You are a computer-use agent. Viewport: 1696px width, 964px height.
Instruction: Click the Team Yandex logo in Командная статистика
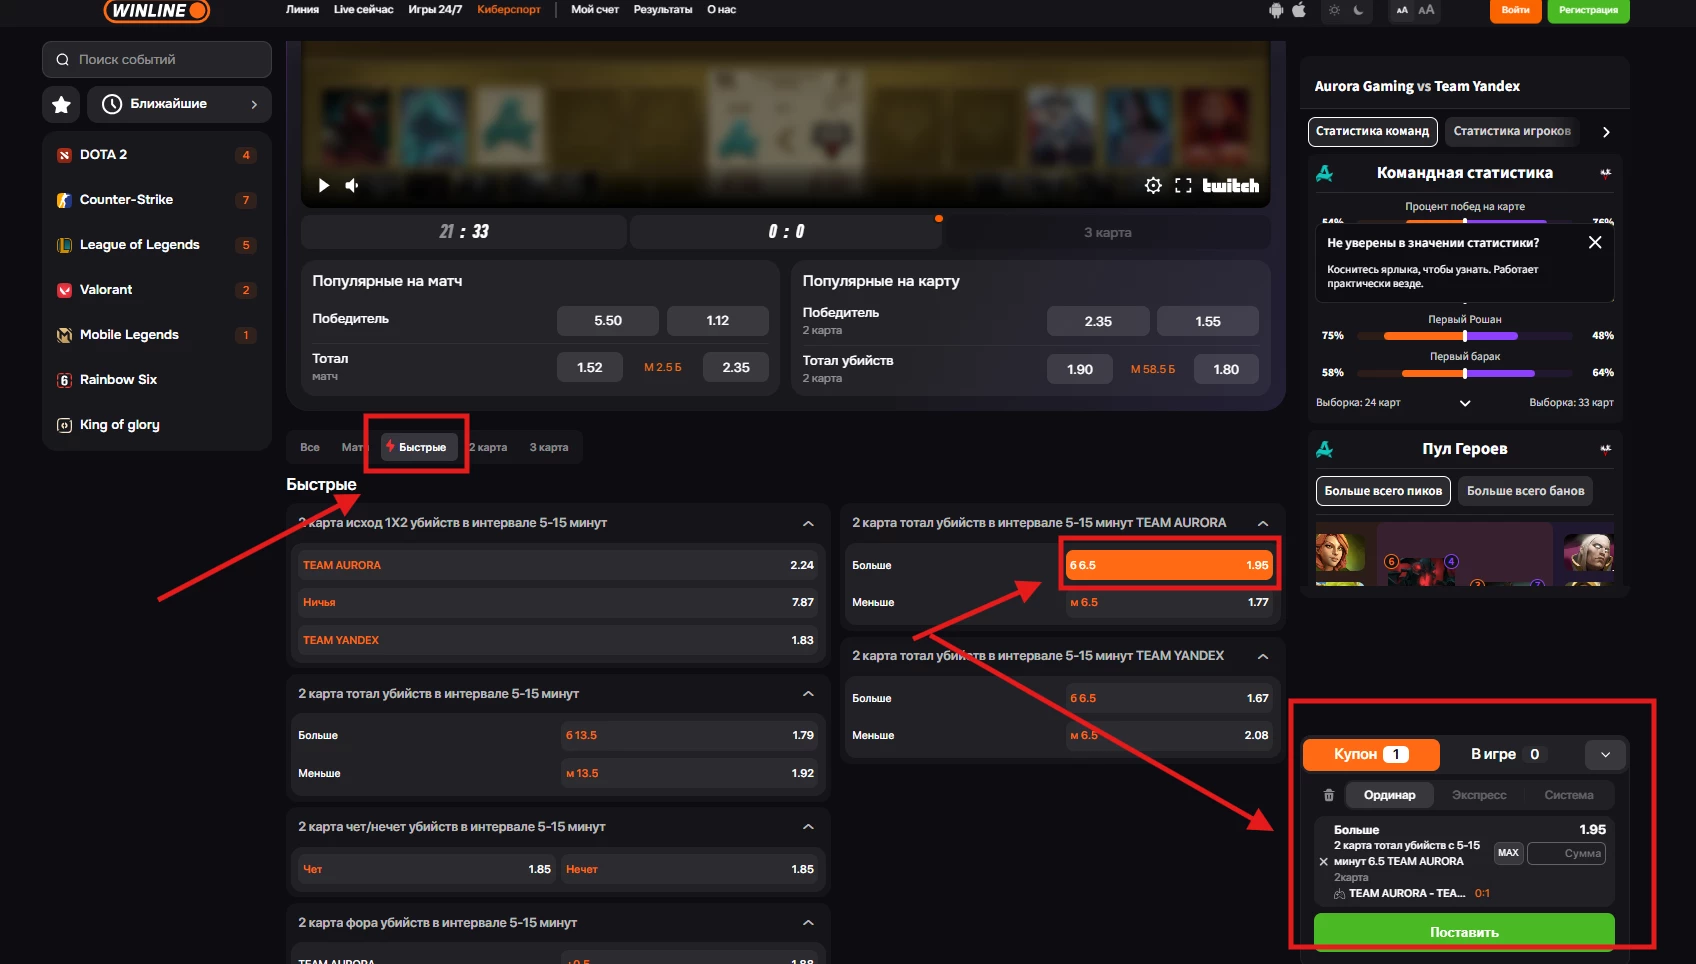[1605, 173]
